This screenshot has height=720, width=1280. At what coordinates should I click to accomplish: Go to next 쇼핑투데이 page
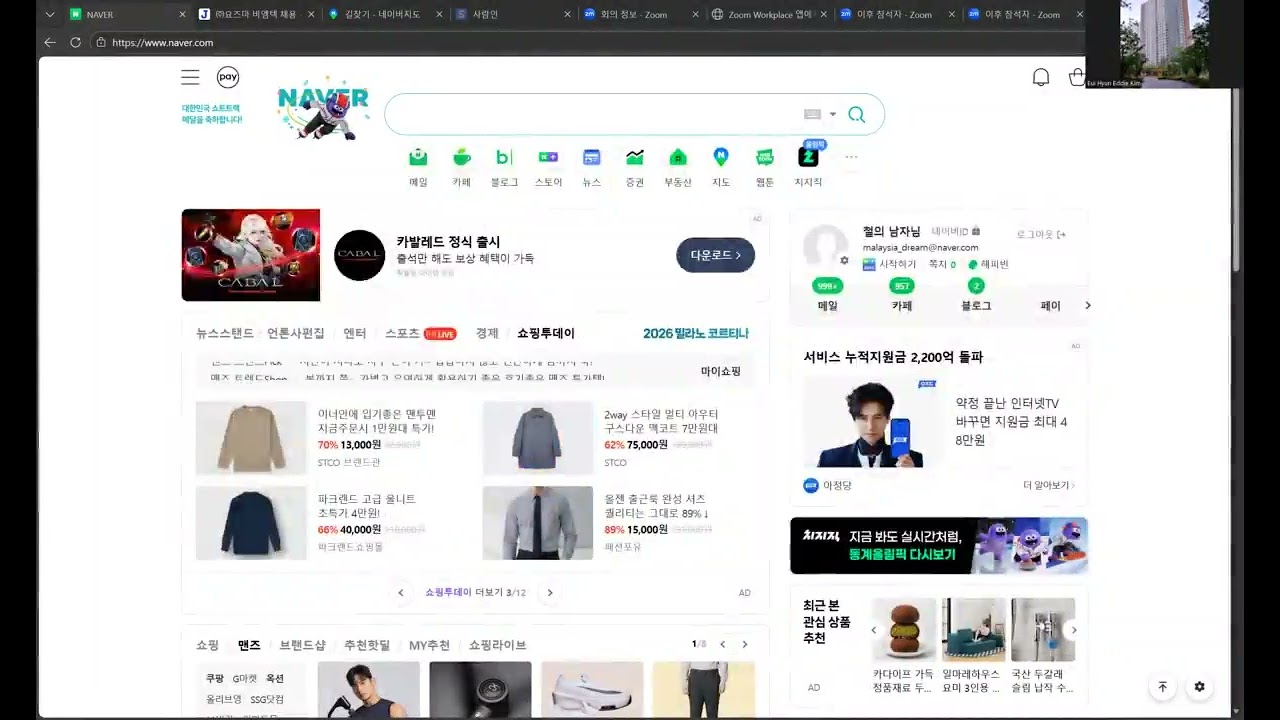pyautogui.click(x=549, y=593)
